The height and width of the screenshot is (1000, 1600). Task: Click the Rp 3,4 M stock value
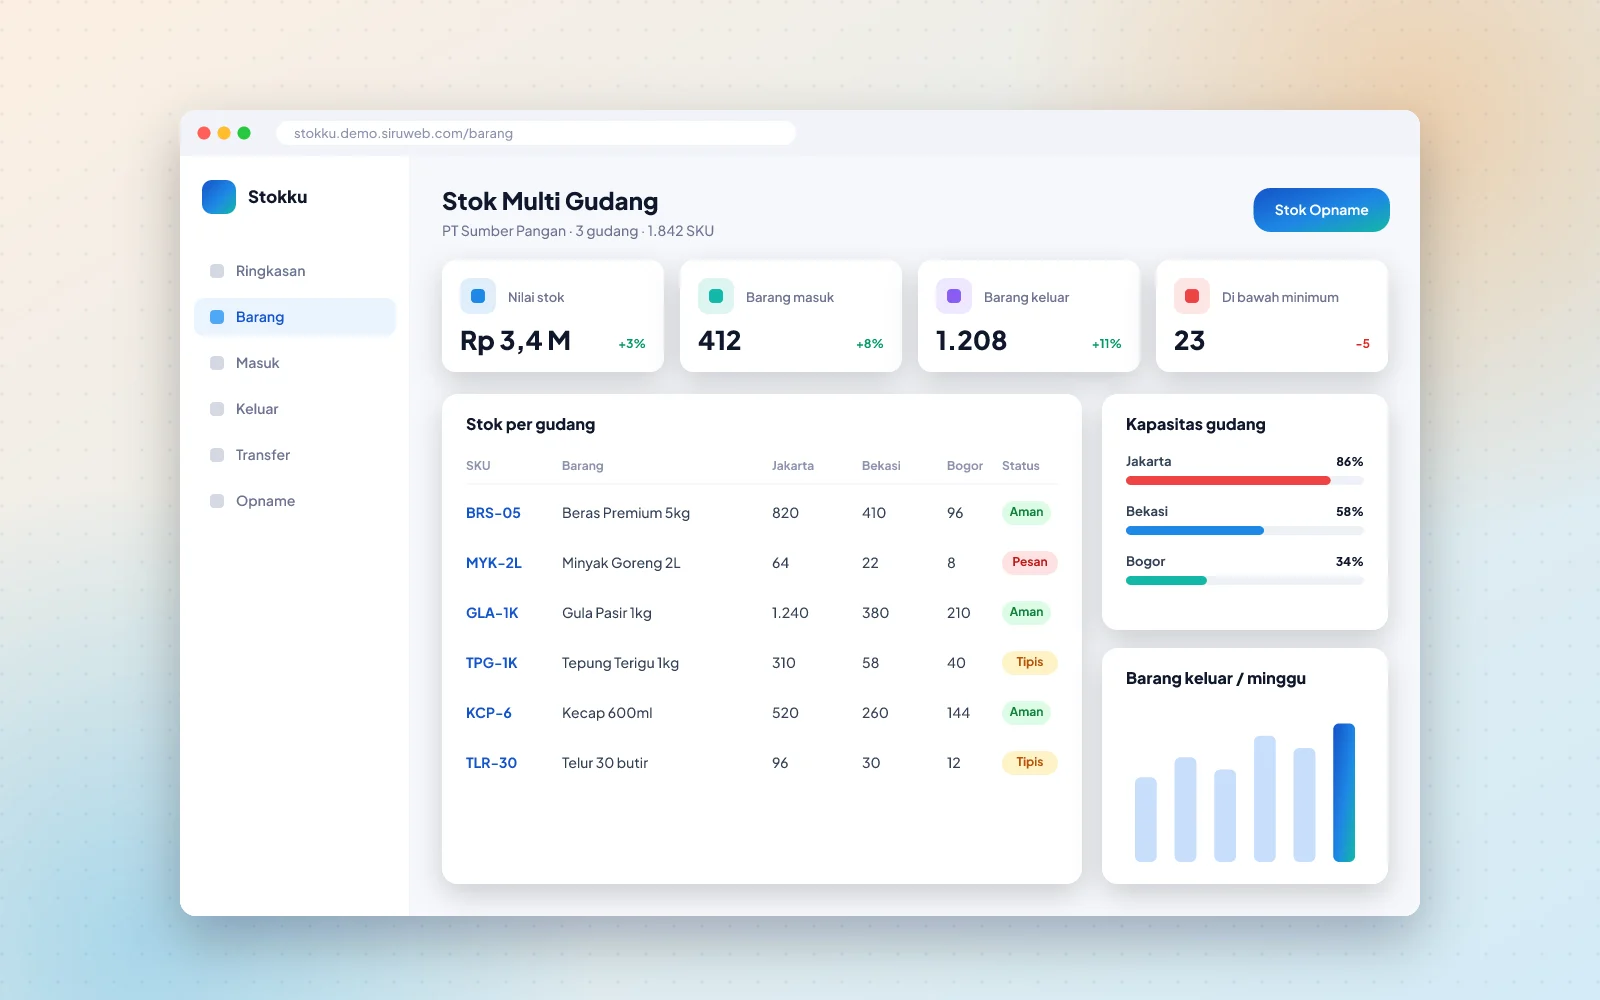point(515,341)
